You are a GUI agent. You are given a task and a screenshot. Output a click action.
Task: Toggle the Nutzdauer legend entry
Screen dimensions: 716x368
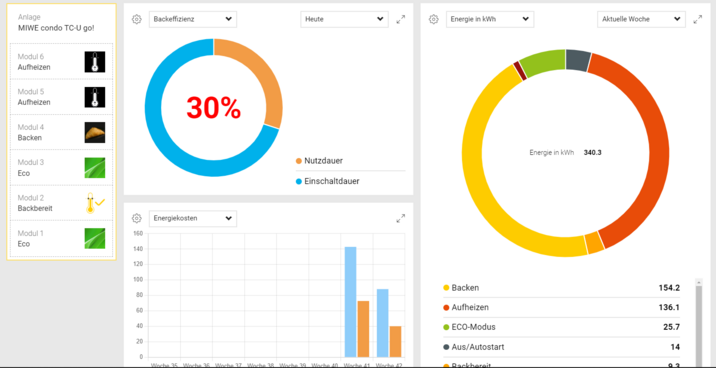[320, 161]
